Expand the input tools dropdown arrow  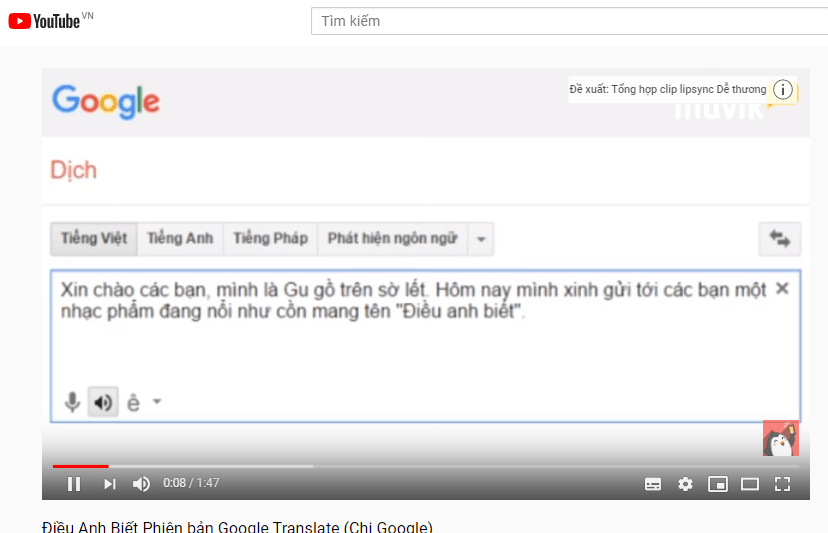pos(157,401)
